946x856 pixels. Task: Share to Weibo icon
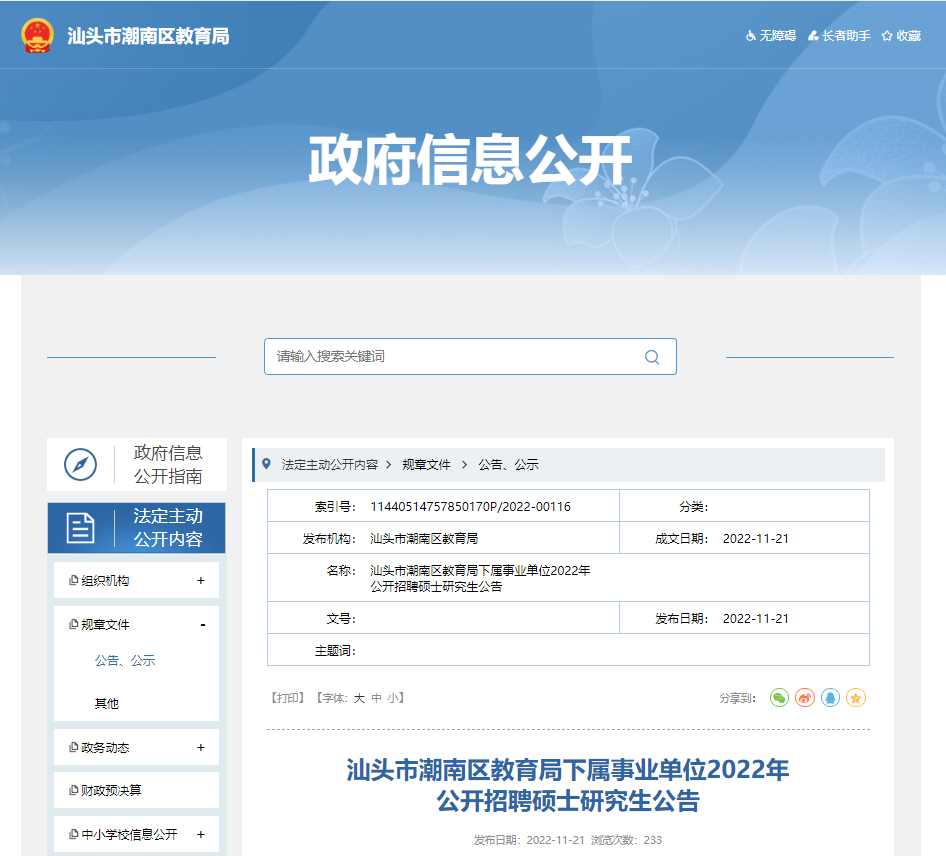(805, 698)
